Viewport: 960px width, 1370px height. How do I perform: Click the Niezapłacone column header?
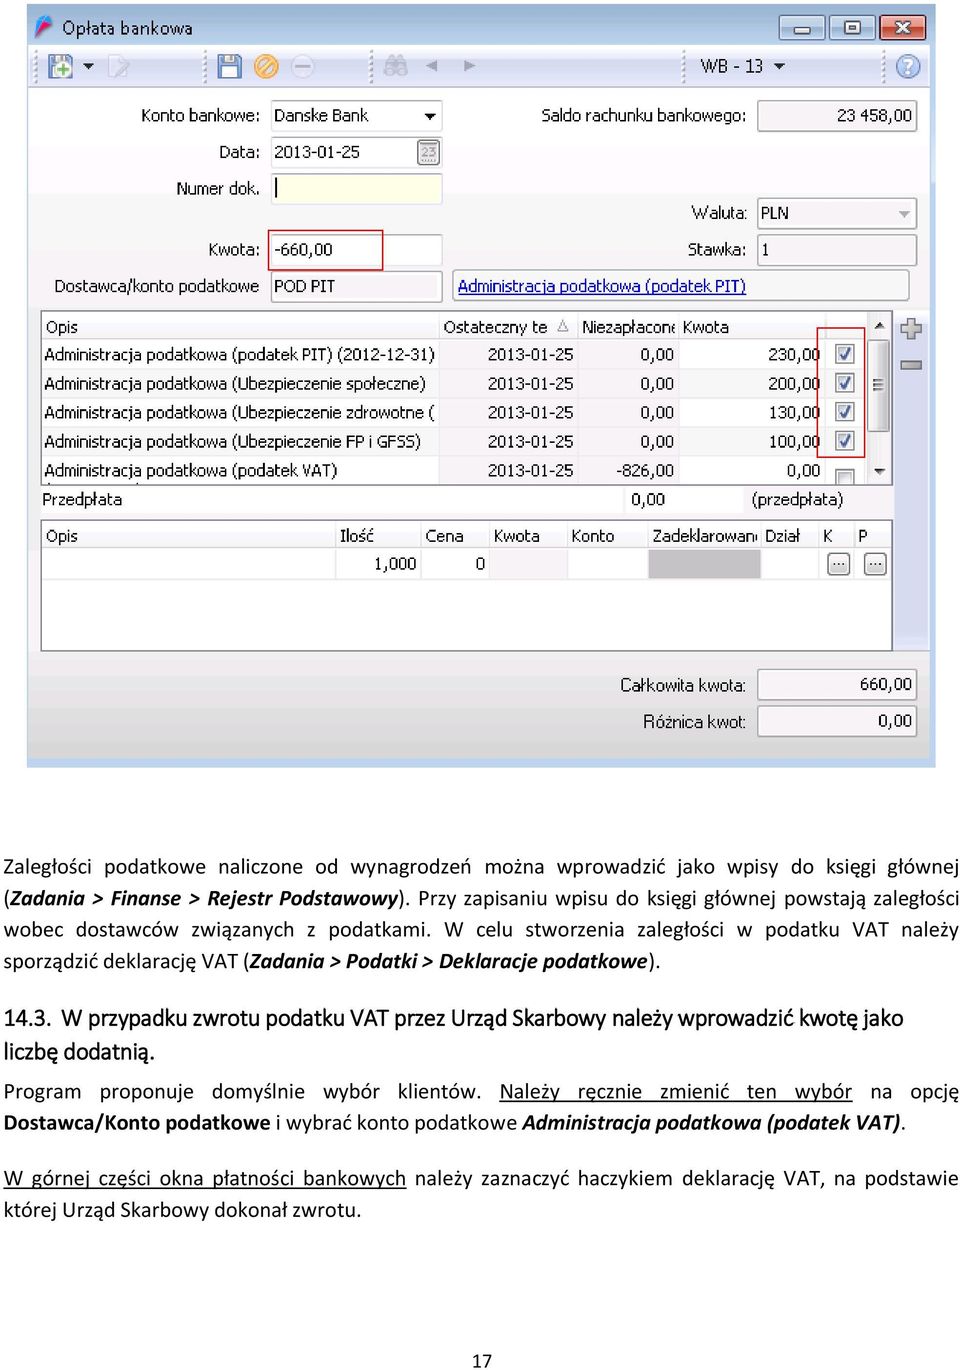tap(628, 327)
